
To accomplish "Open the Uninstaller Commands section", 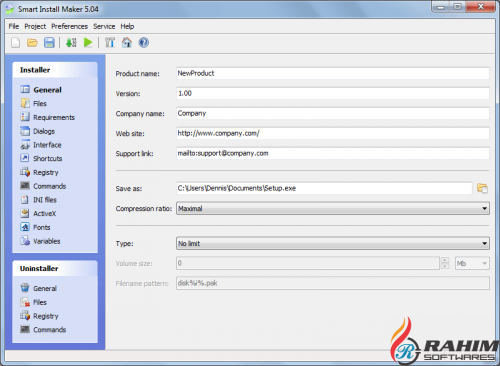I will tap(43, 330).
